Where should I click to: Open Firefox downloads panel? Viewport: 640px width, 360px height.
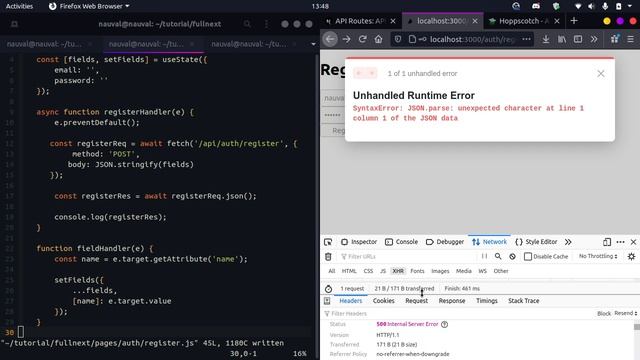pos(546,39)
